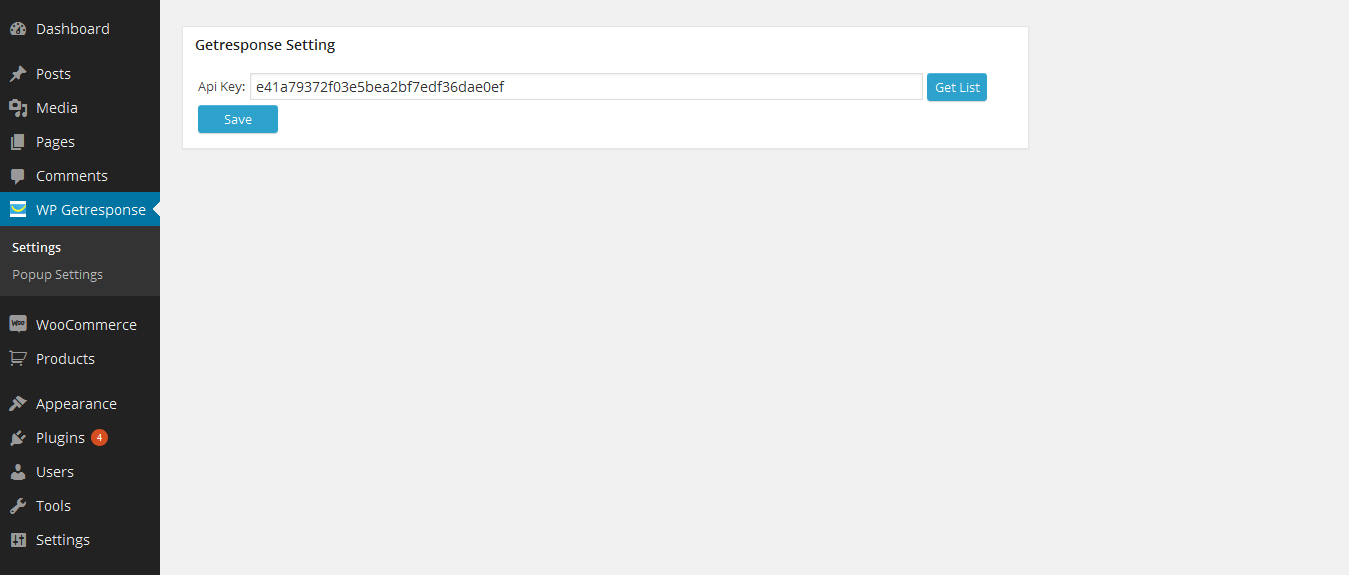Screen dimensions: 1349x575
Task: Focus the Api Key input field
Action: [x=586, y=87]
